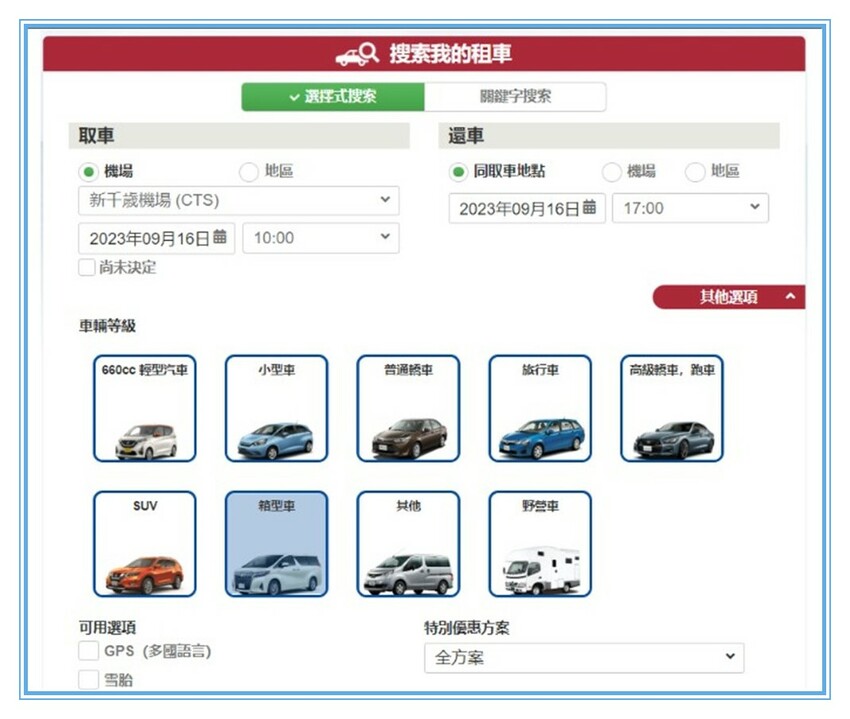Deselect the highlighted 箱型車 van tile
The height and width of the screenshot is (719, 850).
click(276, 544)
